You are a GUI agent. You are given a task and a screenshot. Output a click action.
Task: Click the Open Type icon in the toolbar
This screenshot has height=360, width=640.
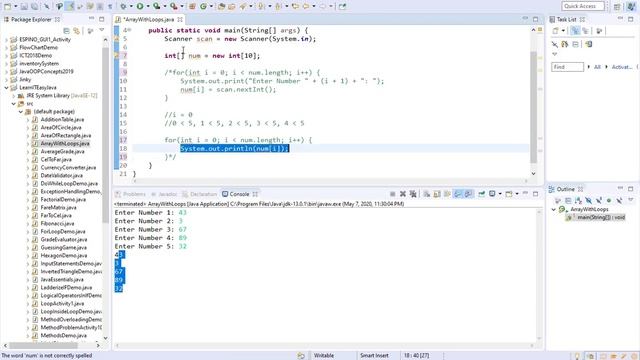coord(222,6)
